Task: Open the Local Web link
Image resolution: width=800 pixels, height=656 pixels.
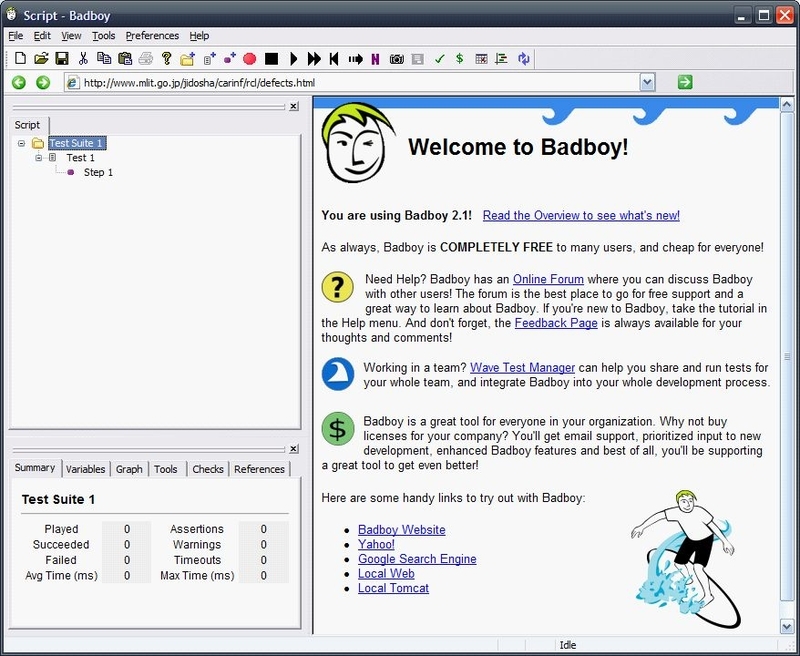Action: click(x=386, y=574)
